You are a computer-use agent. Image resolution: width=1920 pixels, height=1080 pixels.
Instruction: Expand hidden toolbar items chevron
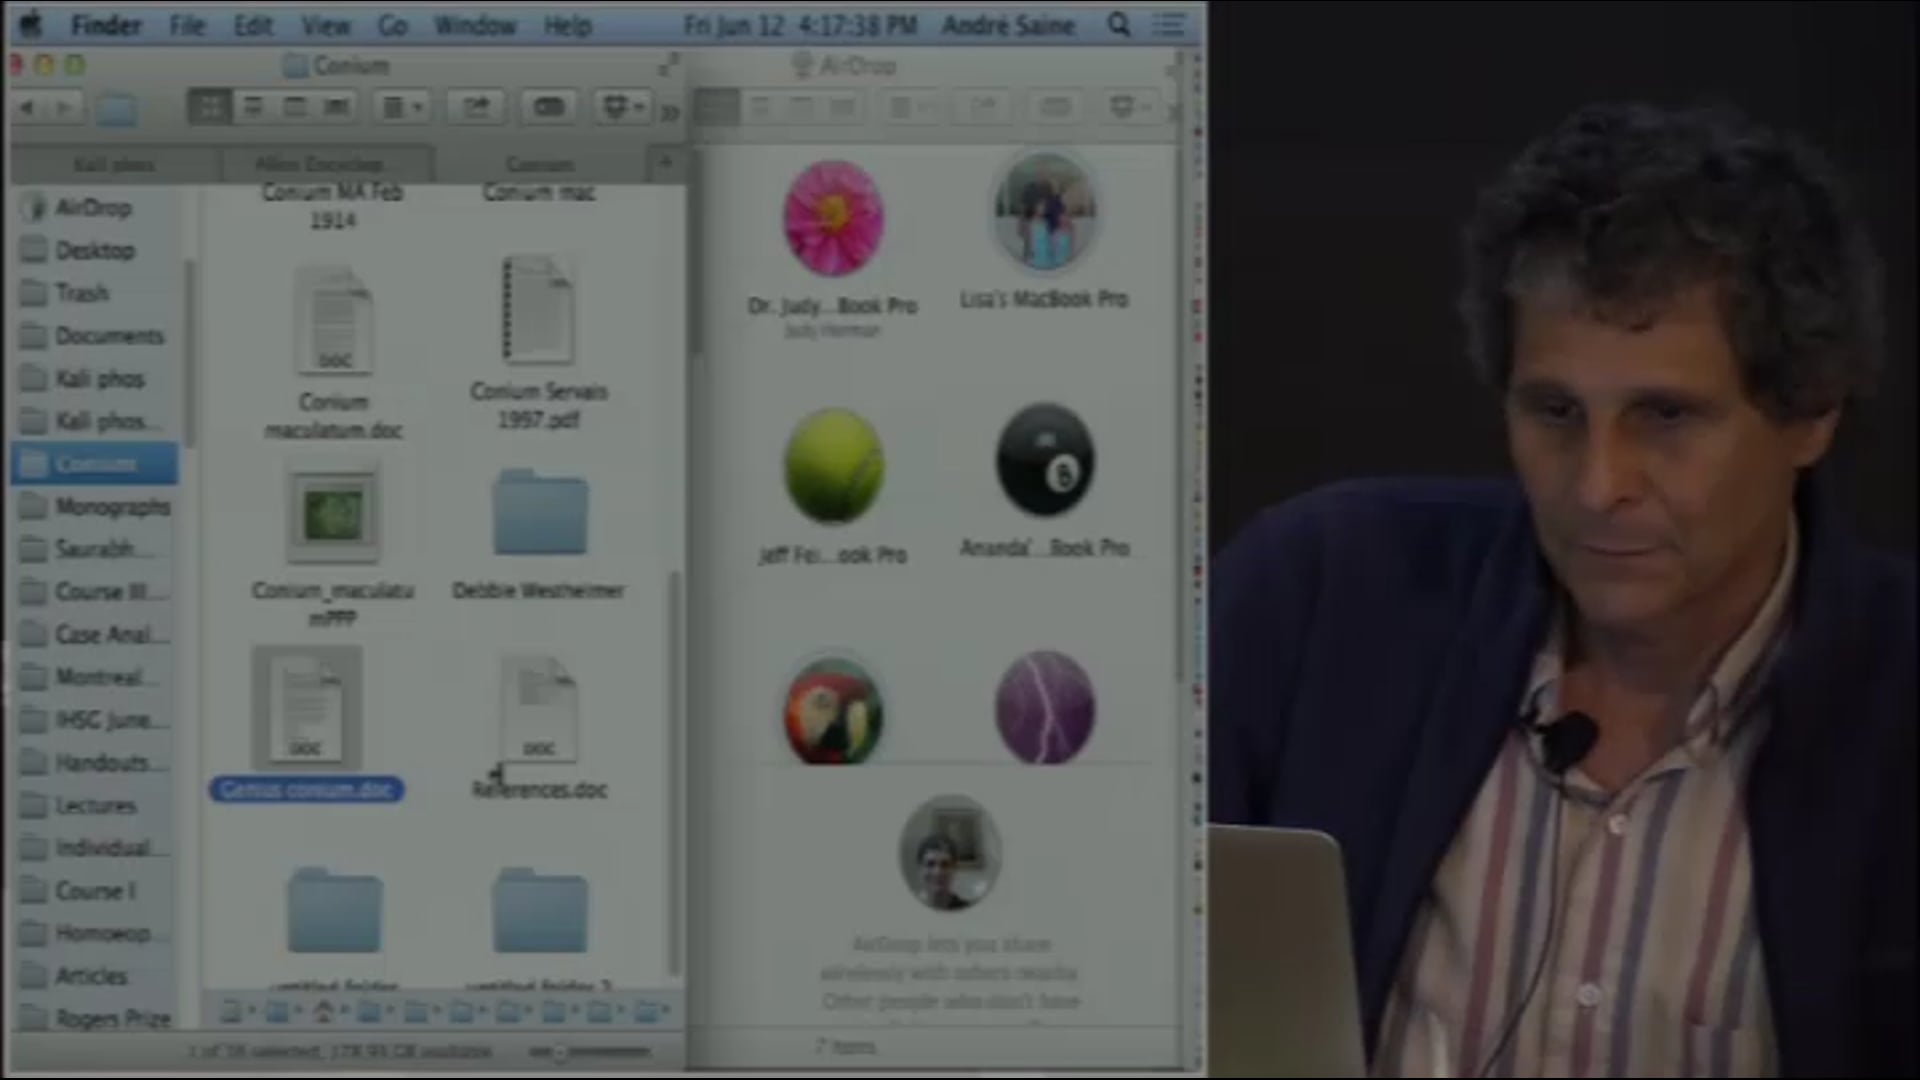tap(670, 111)
